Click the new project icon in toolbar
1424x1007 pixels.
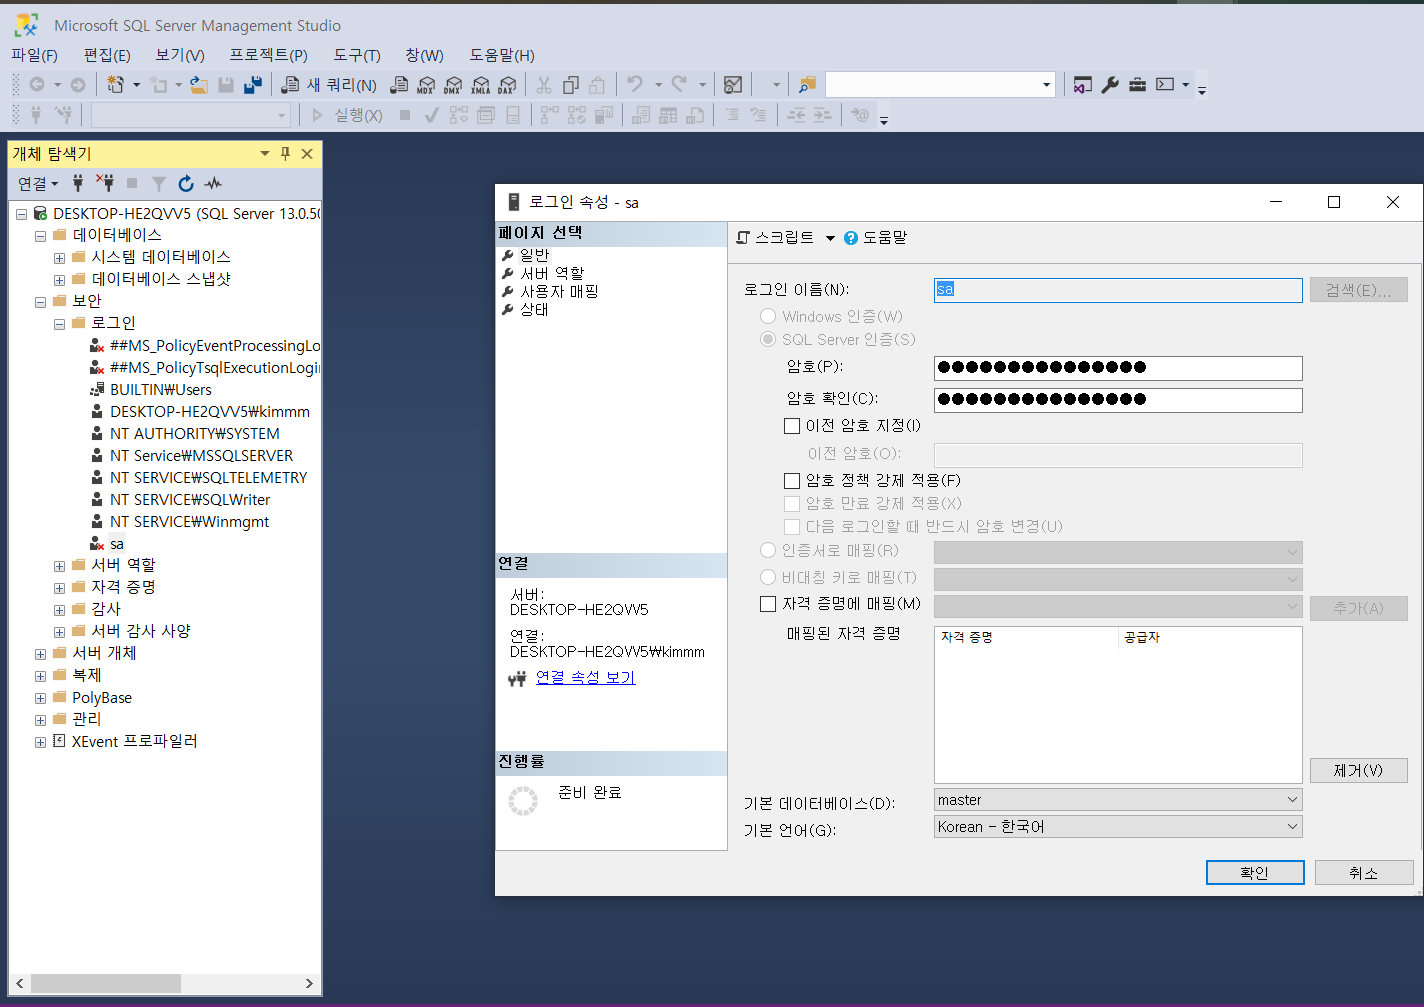click(116, 85)
